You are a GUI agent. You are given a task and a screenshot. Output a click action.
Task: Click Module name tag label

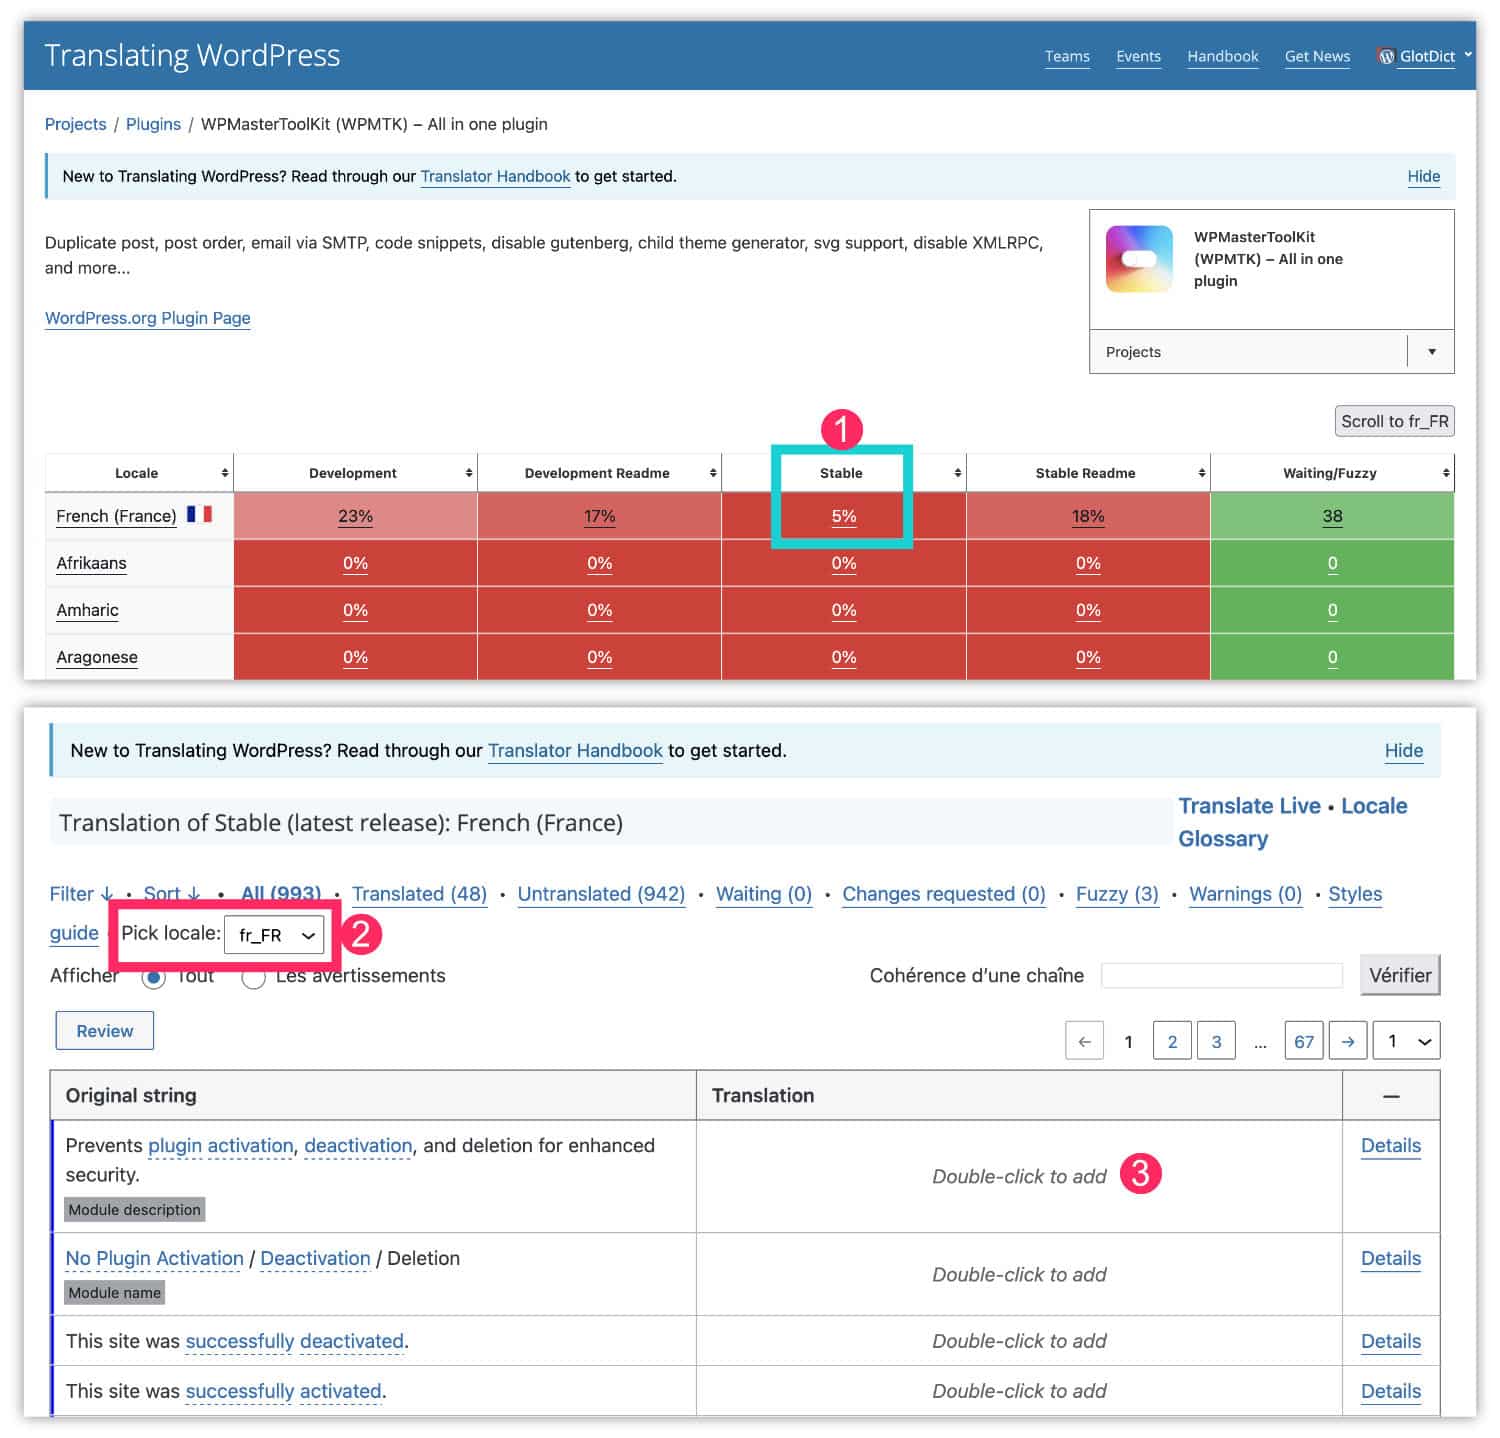(x=114, y=1293)
